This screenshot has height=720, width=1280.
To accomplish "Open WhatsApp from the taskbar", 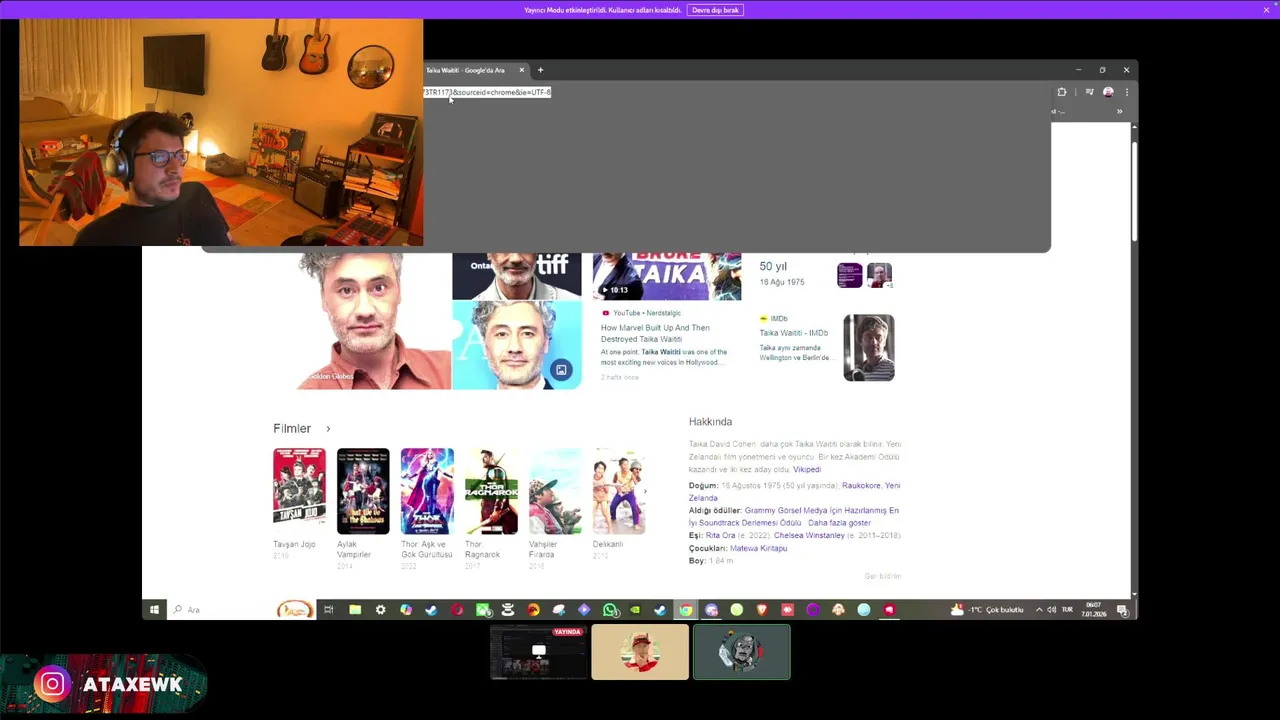I will (610, 610).
